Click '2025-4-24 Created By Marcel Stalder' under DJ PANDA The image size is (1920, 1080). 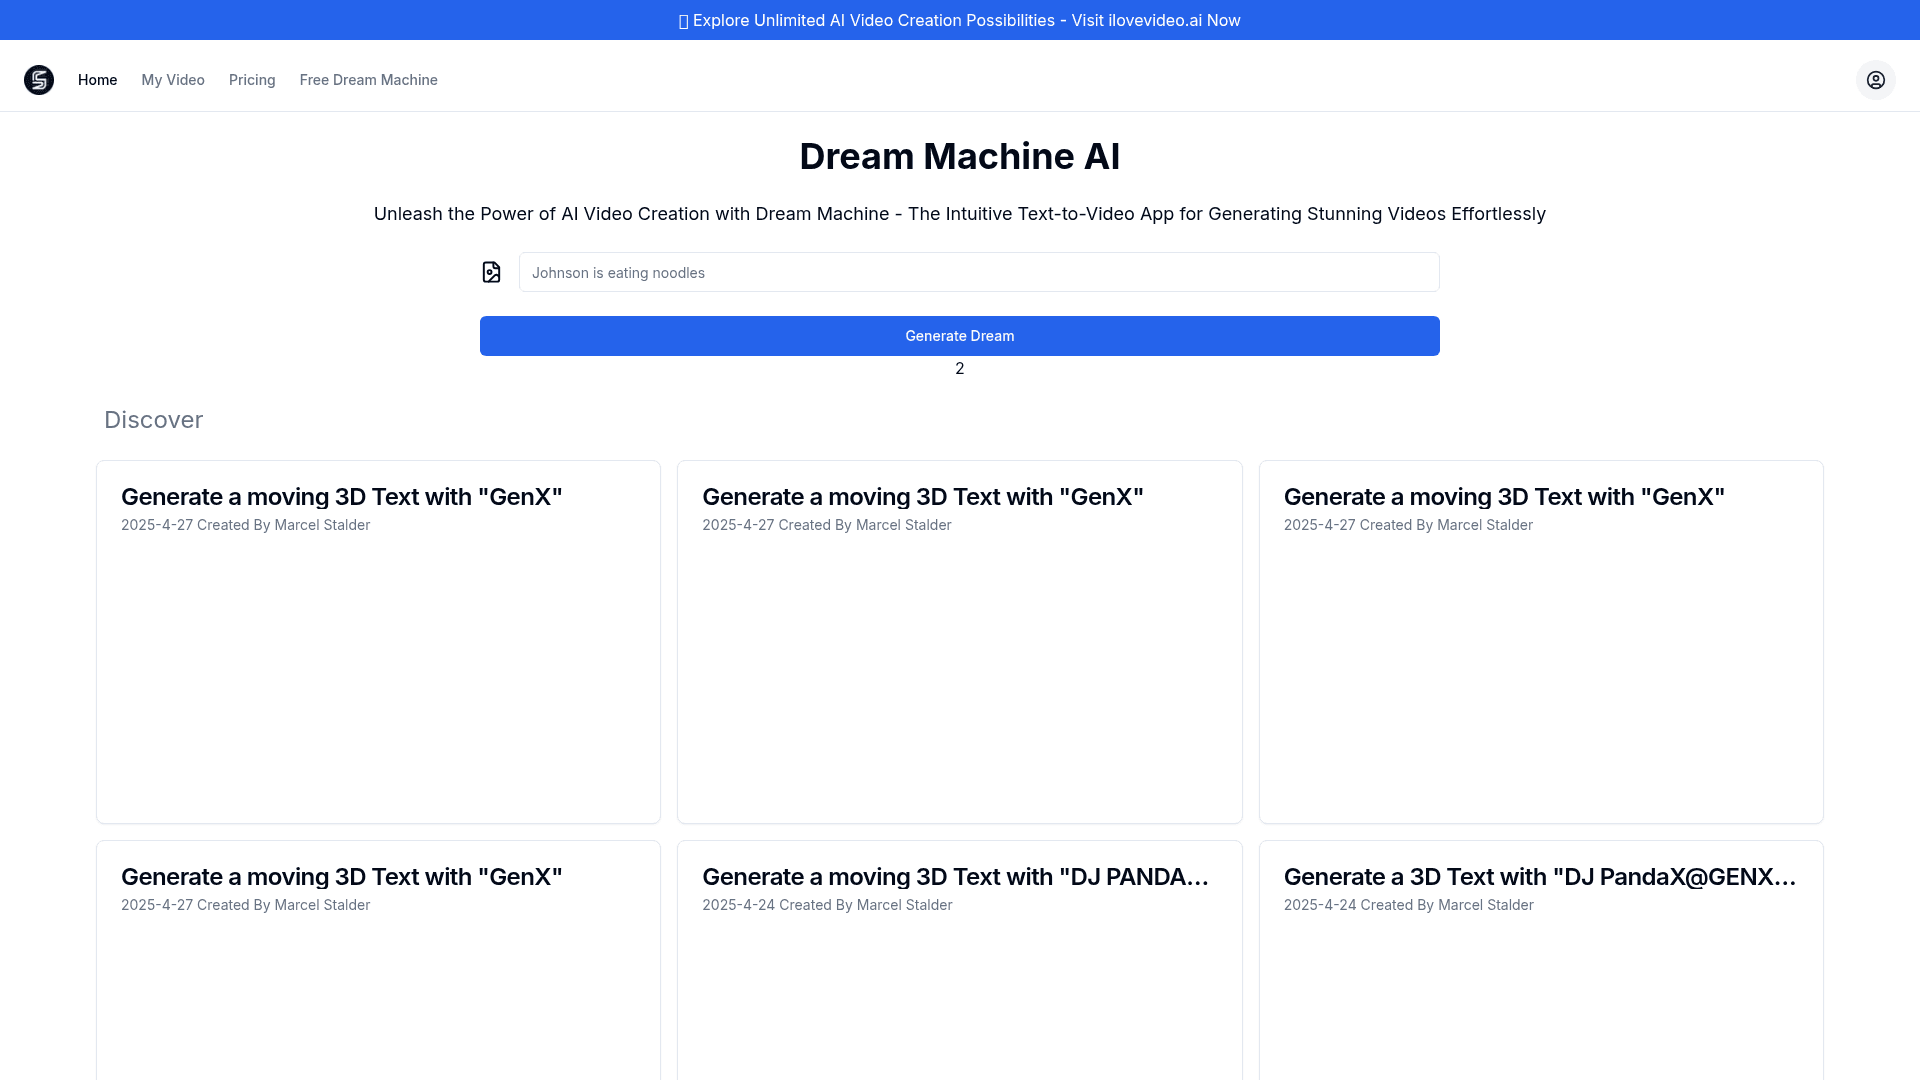[x=827, y=905]
